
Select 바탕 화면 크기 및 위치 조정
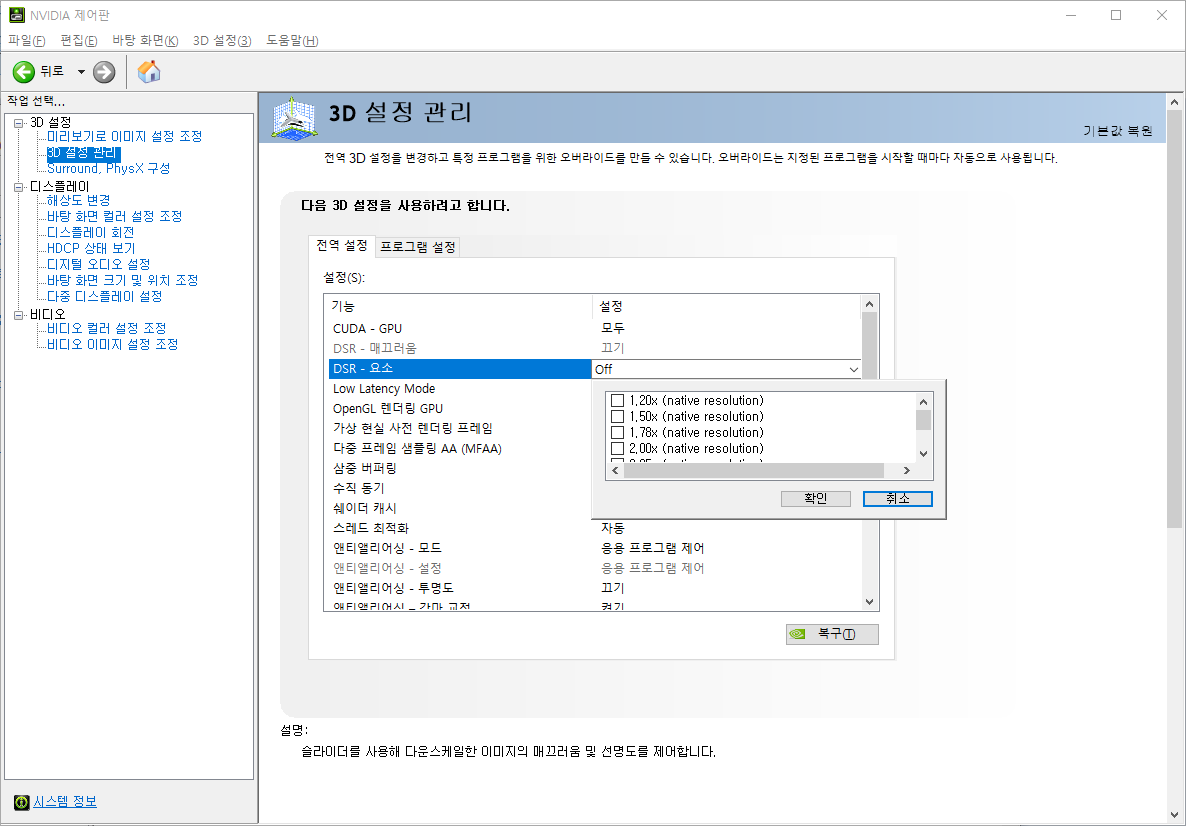tap(123, 280)
